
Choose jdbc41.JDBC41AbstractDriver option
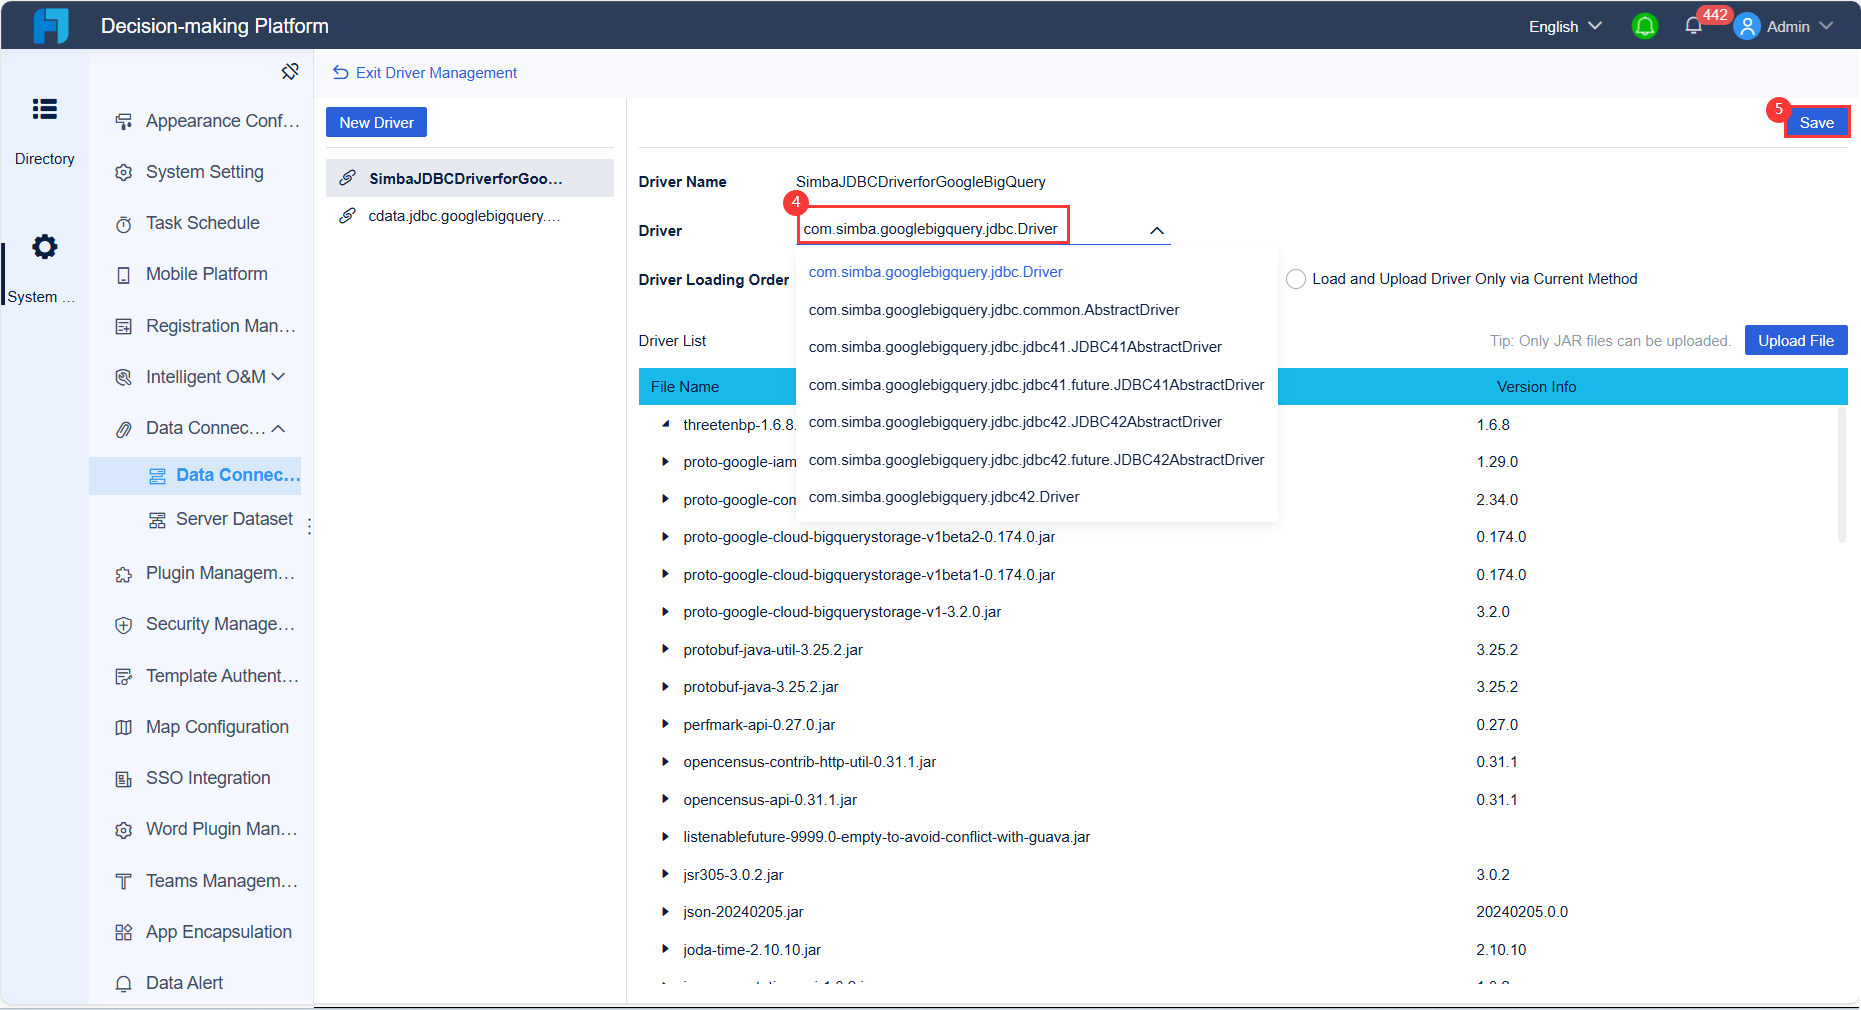click(x=1037, y=347)
